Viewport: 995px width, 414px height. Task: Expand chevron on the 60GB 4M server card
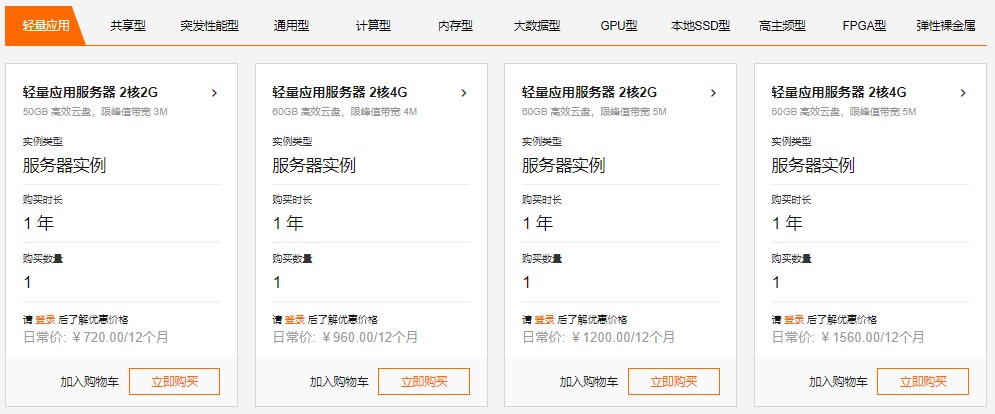[464, 93]
